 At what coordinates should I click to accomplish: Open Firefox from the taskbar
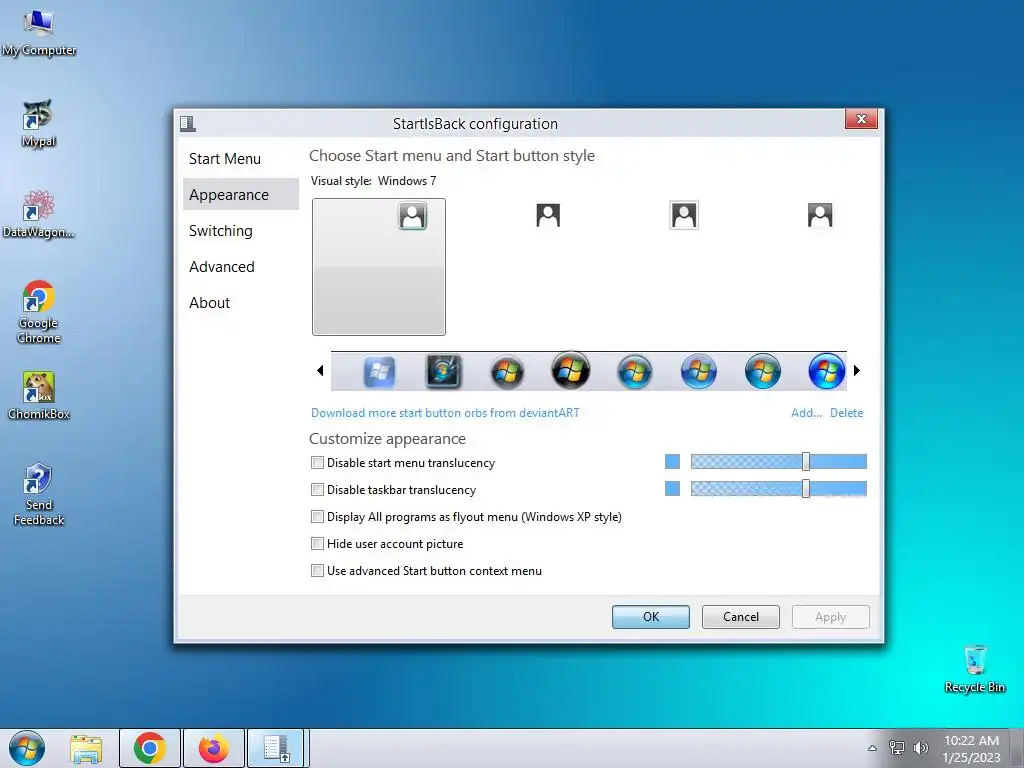(214, 748)
